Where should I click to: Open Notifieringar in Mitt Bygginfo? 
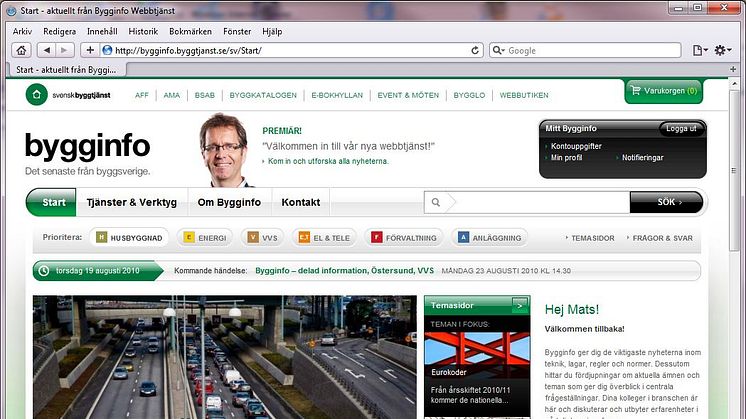pyautogui.click(x=642, y=157)
